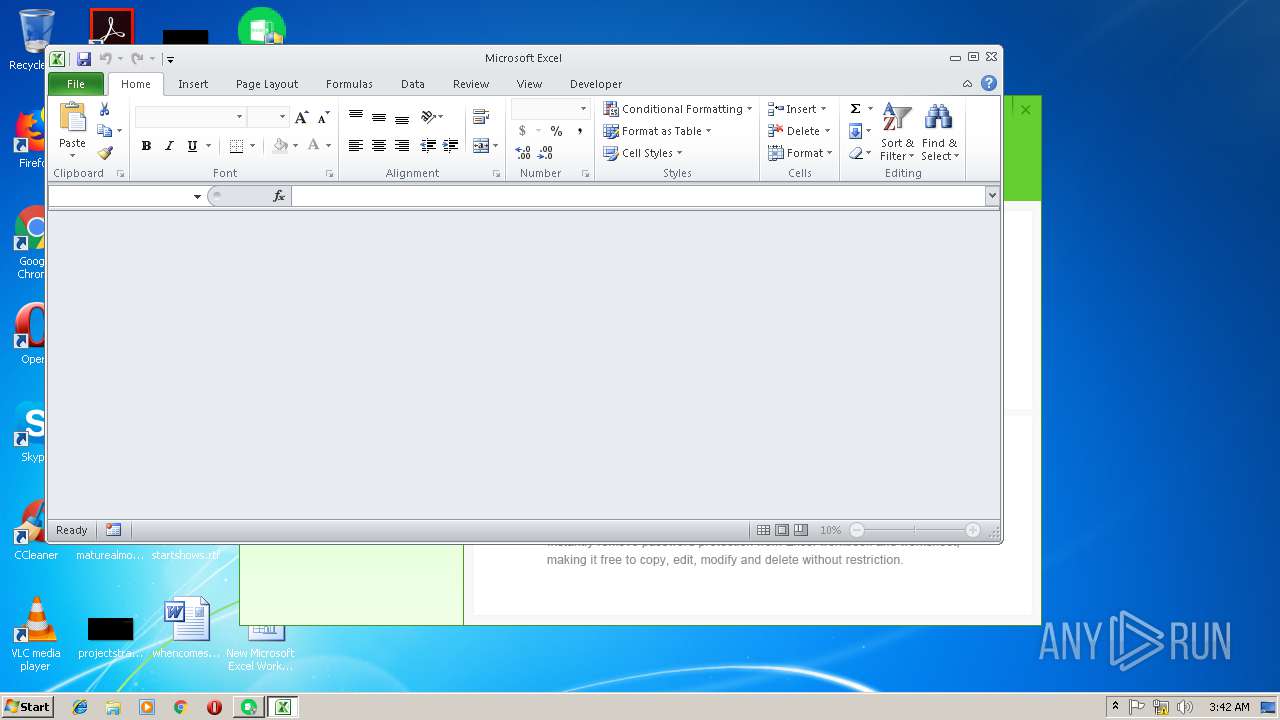Image resolution: width=1280 pixels, height=720 pixels.
Task: Click in the formula bar input
Action: [x=638, y=196]
